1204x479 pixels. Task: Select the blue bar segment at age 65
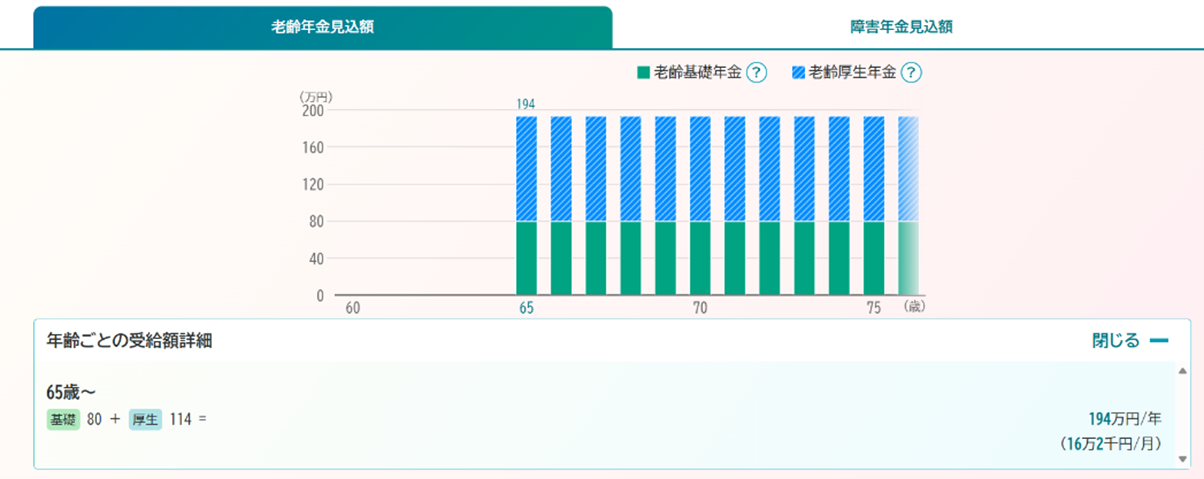coord(526,168)
